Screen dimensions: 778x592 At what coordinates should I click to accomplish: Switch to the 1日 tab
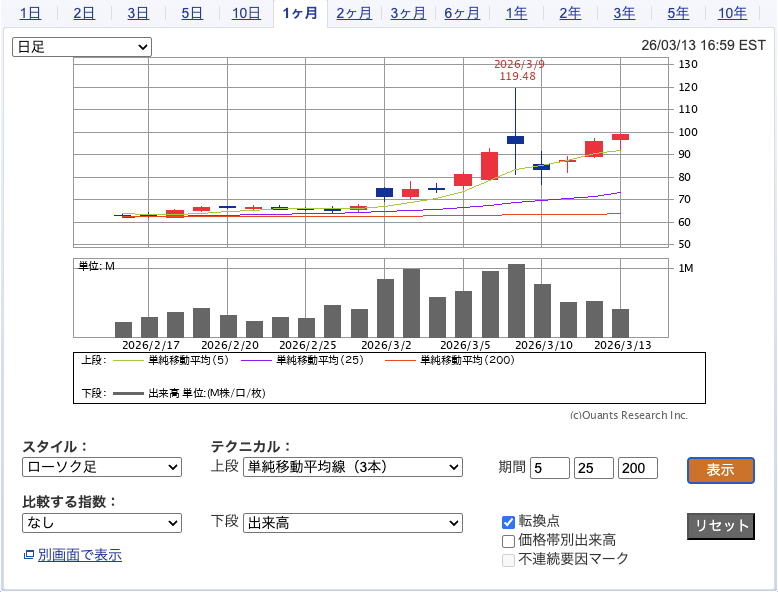point(30,13)
